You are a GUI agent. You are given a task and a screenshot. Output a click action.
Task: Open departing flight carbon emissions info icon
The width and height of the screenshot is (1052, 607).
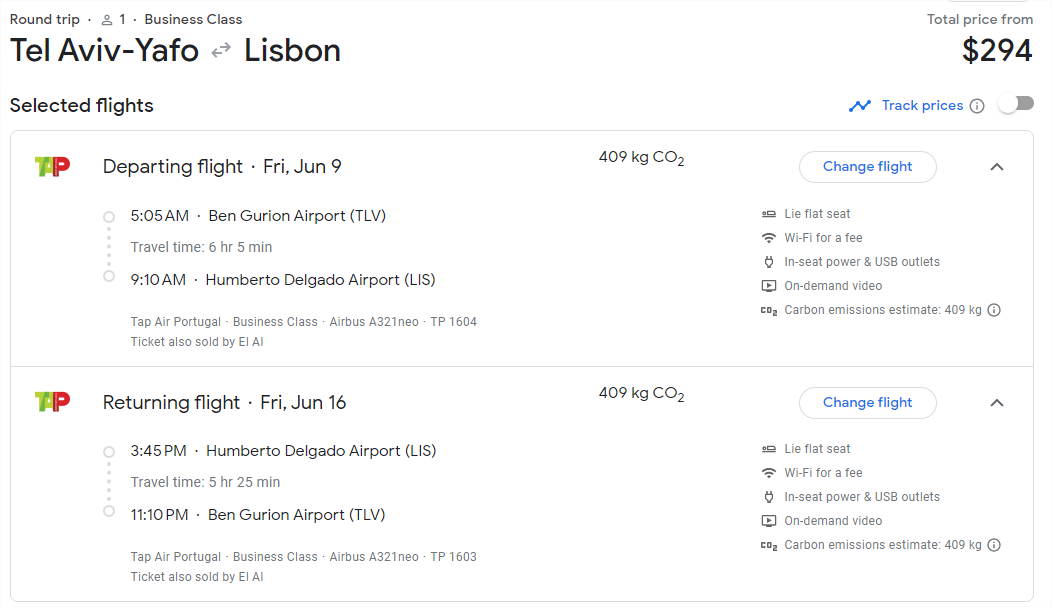pyautogui.click(x=994, y=310)
